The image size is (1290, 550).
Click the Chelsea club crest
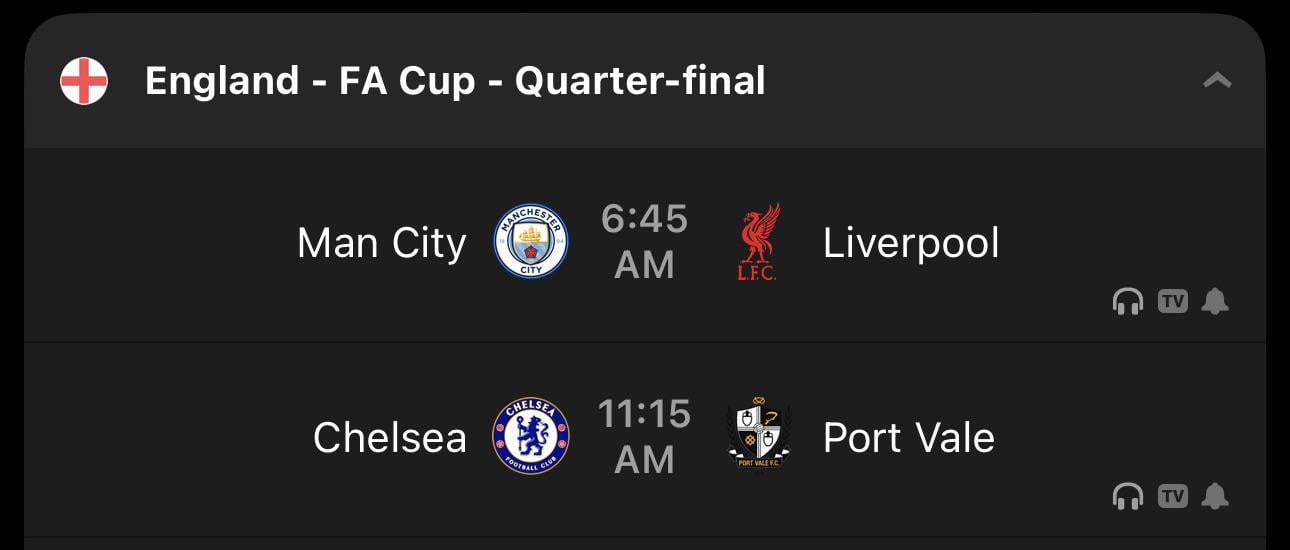tap(531, 436)
